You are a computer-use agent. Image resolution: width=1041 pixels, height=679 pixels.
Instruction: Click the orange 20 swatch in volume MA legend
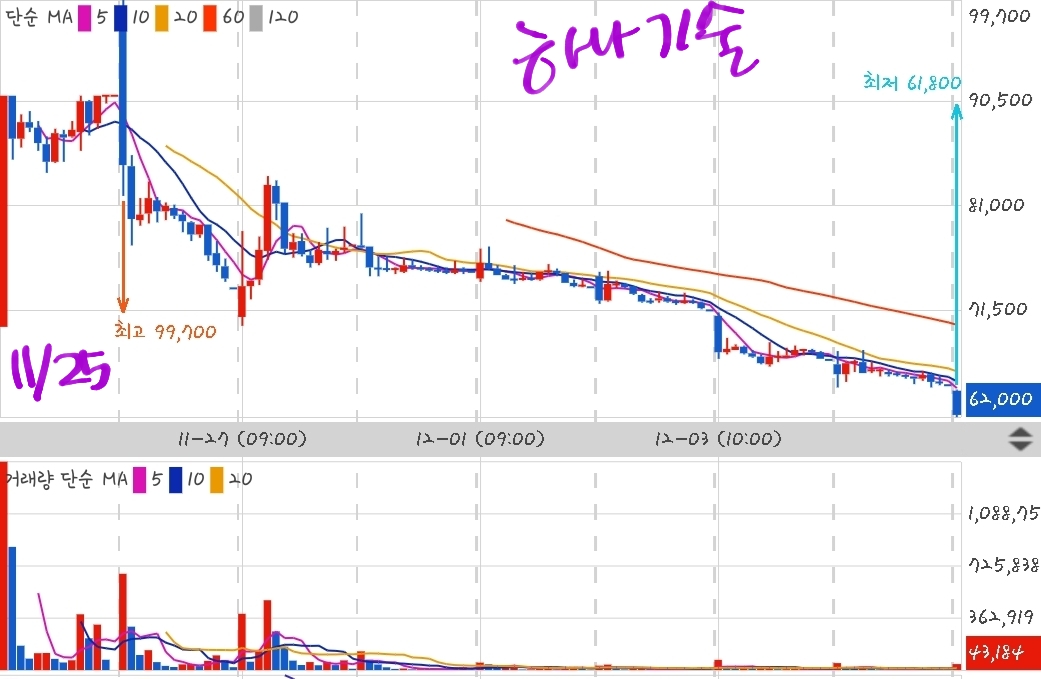216,480
